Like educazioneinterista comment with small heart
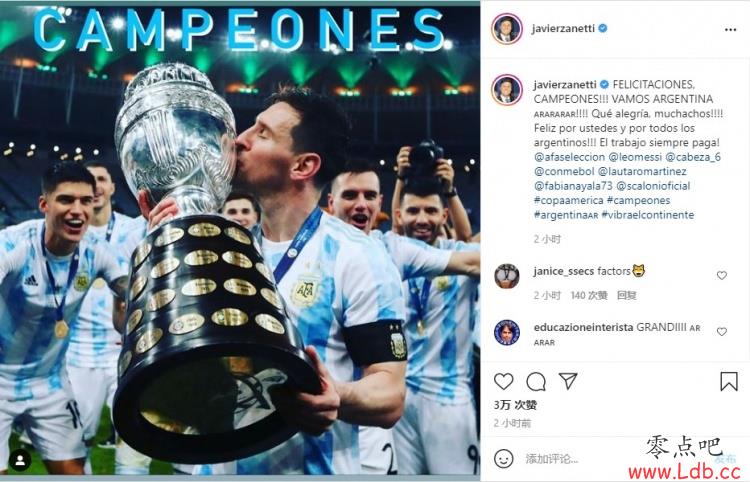Screen dimensions: 750x482 722,331
